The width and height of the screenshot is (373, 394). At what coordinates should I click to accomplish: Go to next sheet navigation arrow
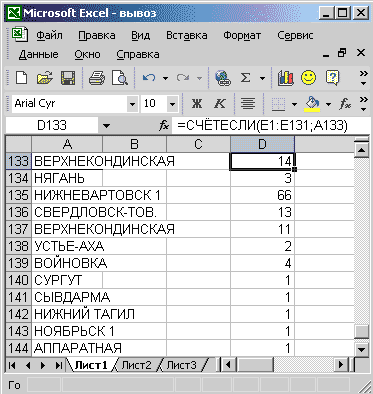[x=43, y=366]
